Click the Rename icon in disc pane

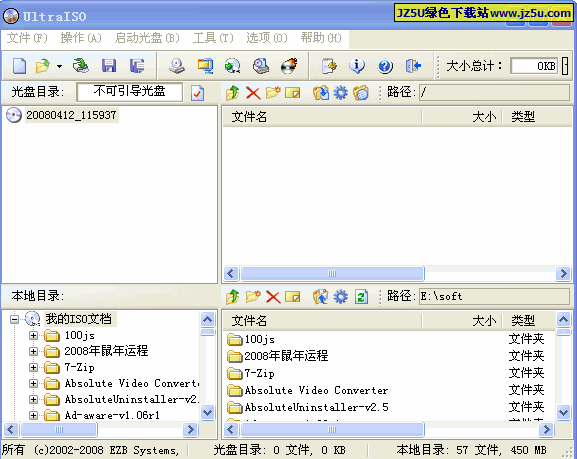[x=293, y=93]
